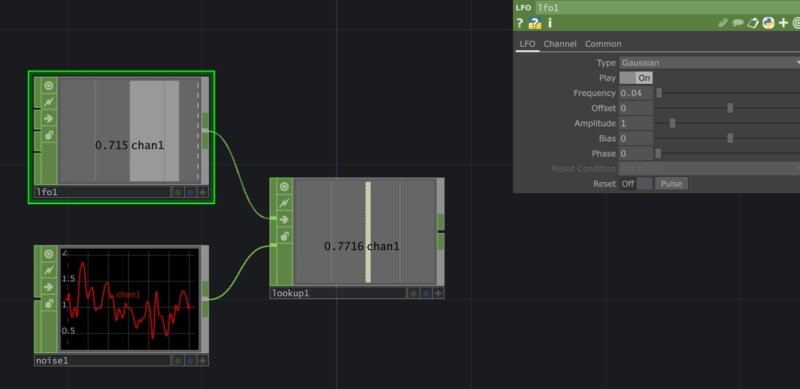Toggle Bypass arrow flag on noise1 node

coord(49,287)
